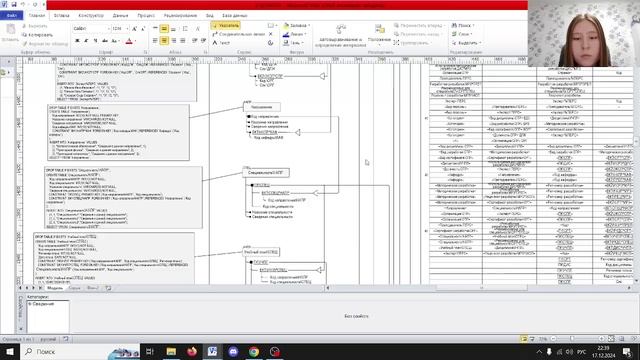Increase font size with grow-font icon
The width and height of the screenshot is (640, 360).
[x=134, y=29]
